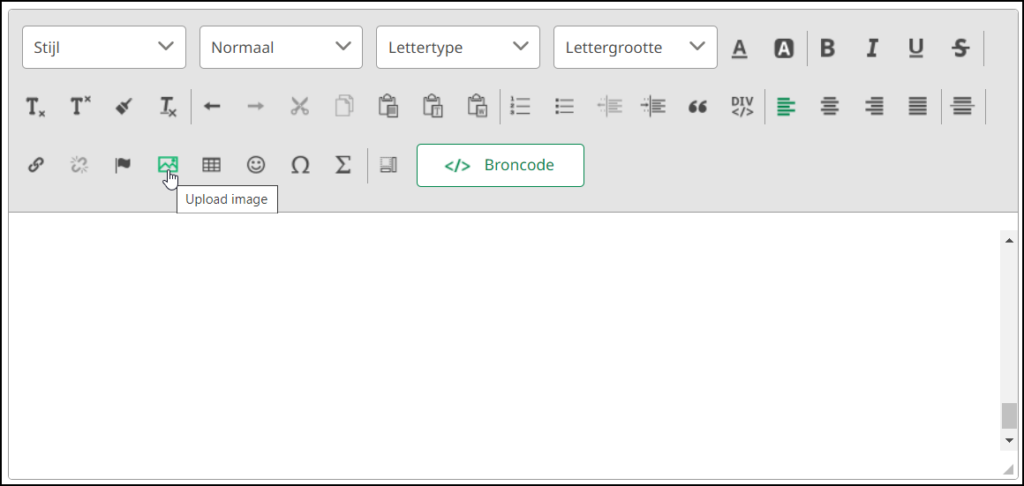The image size is (1024, 486).
Task: Insert a numbered list
Action: point(520,106)
